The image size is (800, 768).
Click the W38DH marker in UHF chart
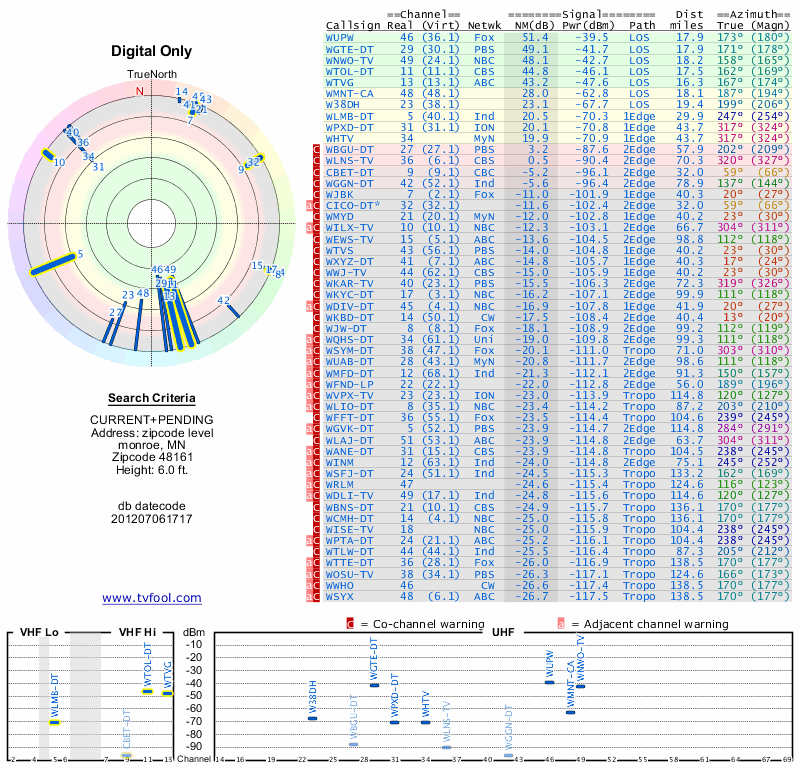coord(313,719)
